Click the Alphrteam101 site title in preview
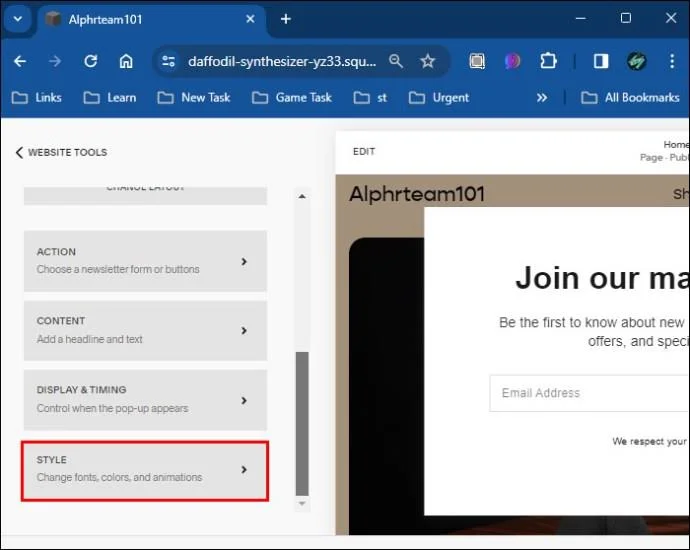 pyautogui.click(x=417, y=194)
